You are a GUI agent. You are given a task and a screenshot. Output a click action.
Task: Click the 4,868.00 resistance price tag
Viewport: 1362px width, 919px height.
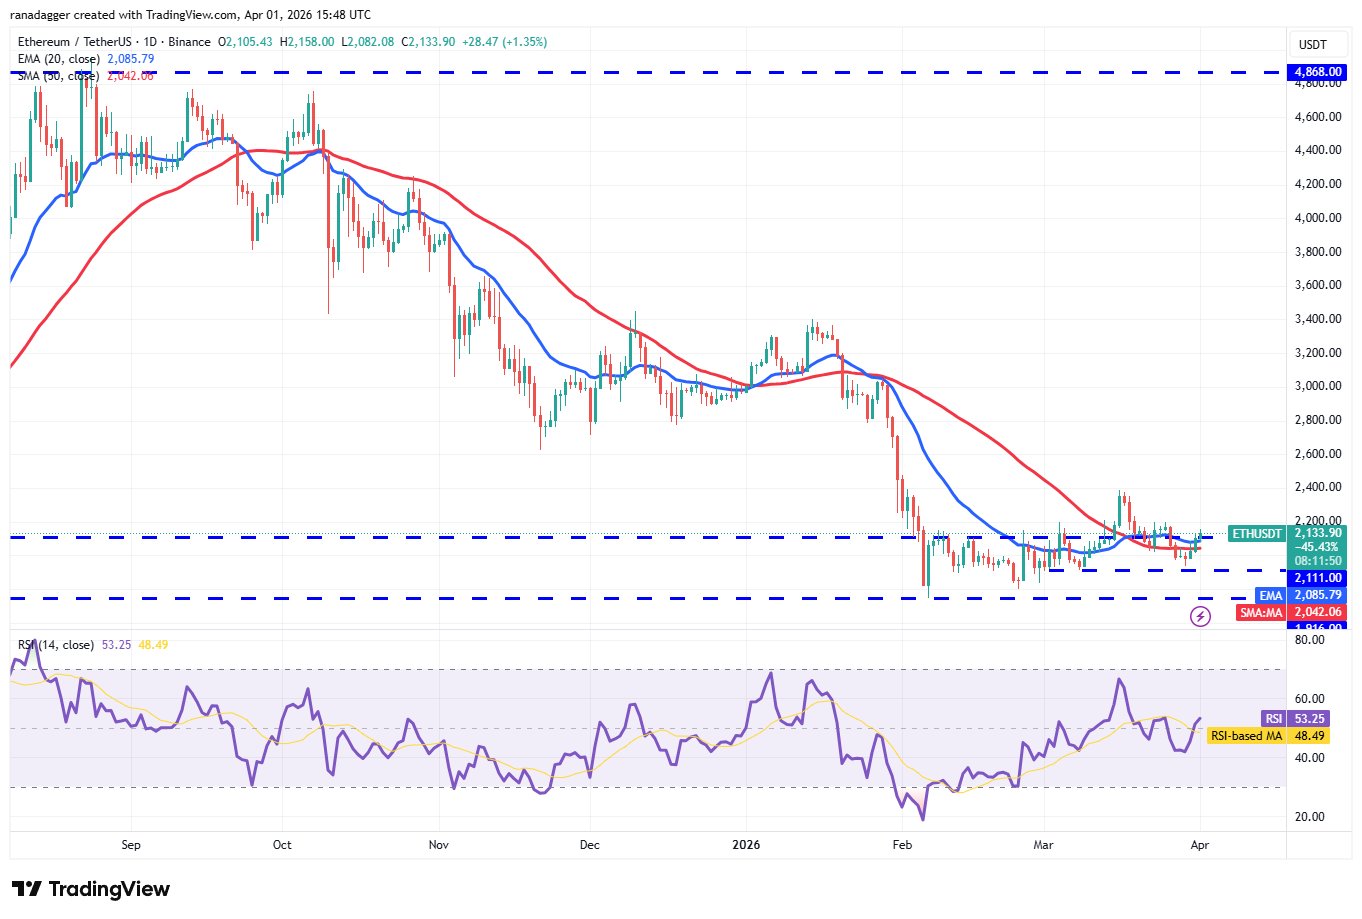click(x=1318, y=73)
